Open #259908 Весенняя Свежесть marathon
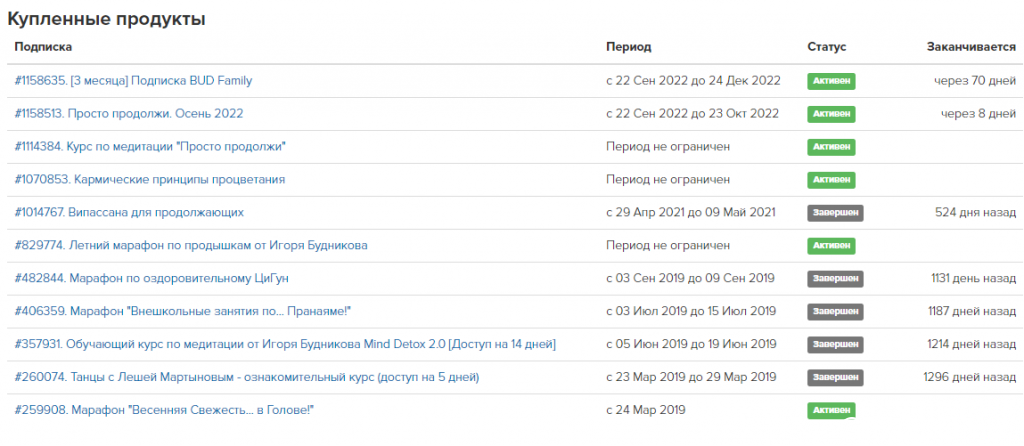The height and width of the screenshot is (446, 1024). click(x=165, y=410)
